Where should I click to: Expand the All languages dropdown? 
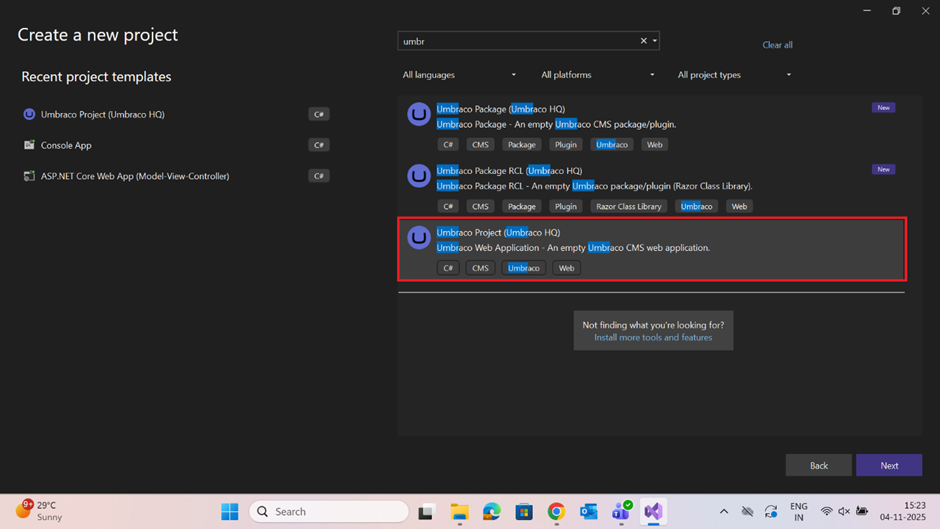click(x=459, y=75)
